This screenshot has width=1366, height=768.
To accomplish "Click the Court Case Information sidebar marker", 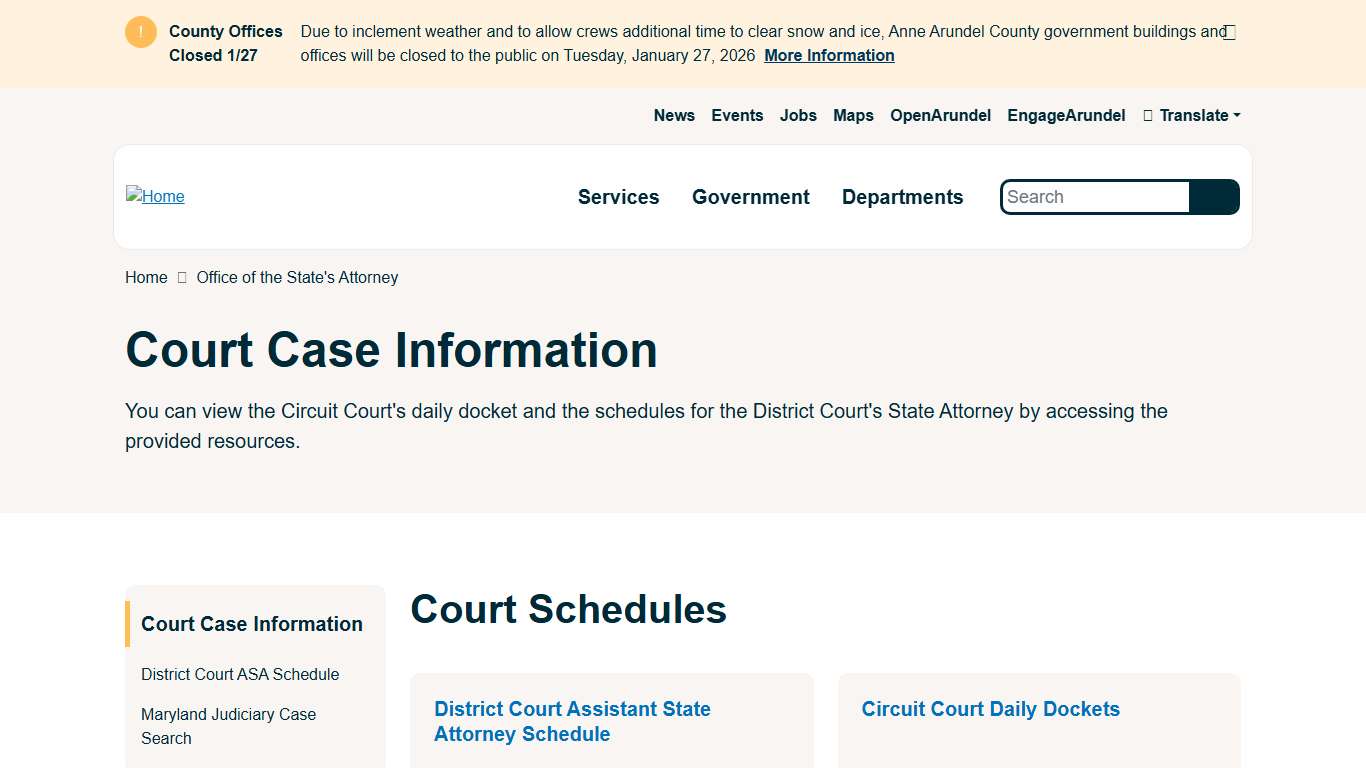I will click(x=128, y=622).
